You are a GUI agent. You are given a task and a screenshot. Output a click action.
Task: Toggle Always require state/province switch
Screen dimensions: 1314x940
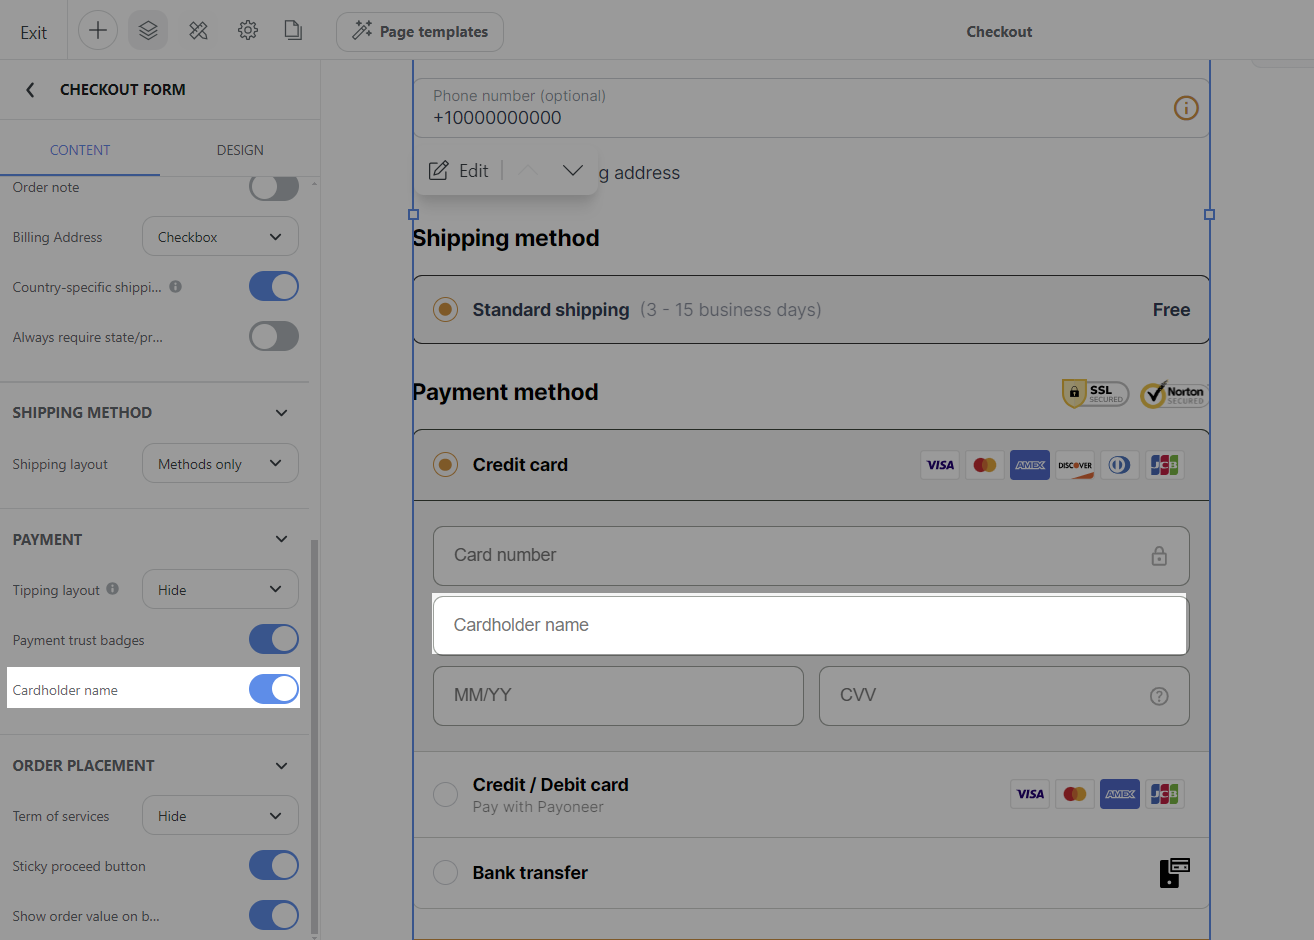pos(274,336)
